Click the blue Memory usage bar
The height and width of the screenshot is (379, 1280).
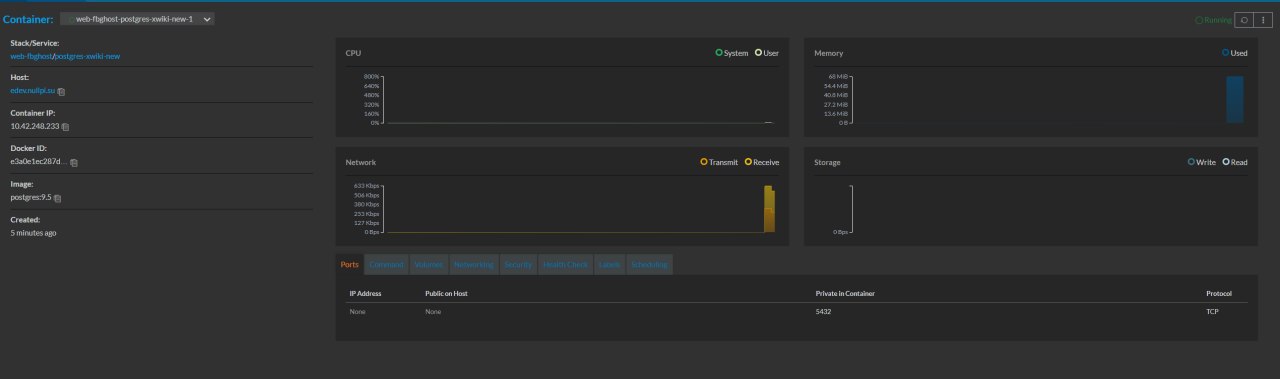1235,100
